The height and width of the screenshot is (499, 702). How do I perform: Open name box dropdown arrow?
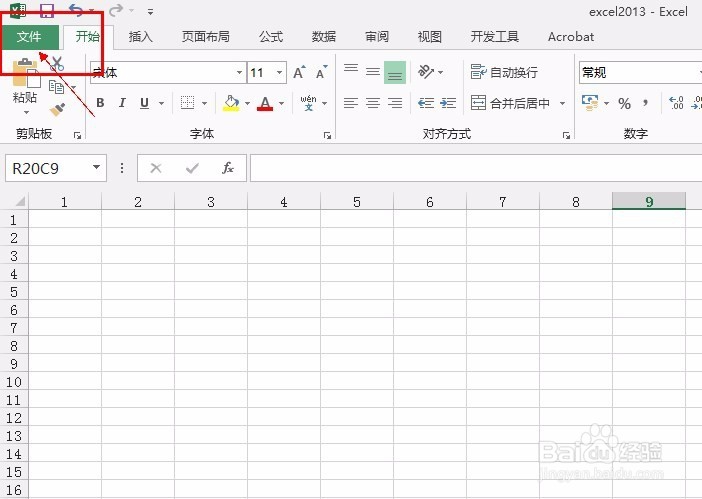(96, 167)
